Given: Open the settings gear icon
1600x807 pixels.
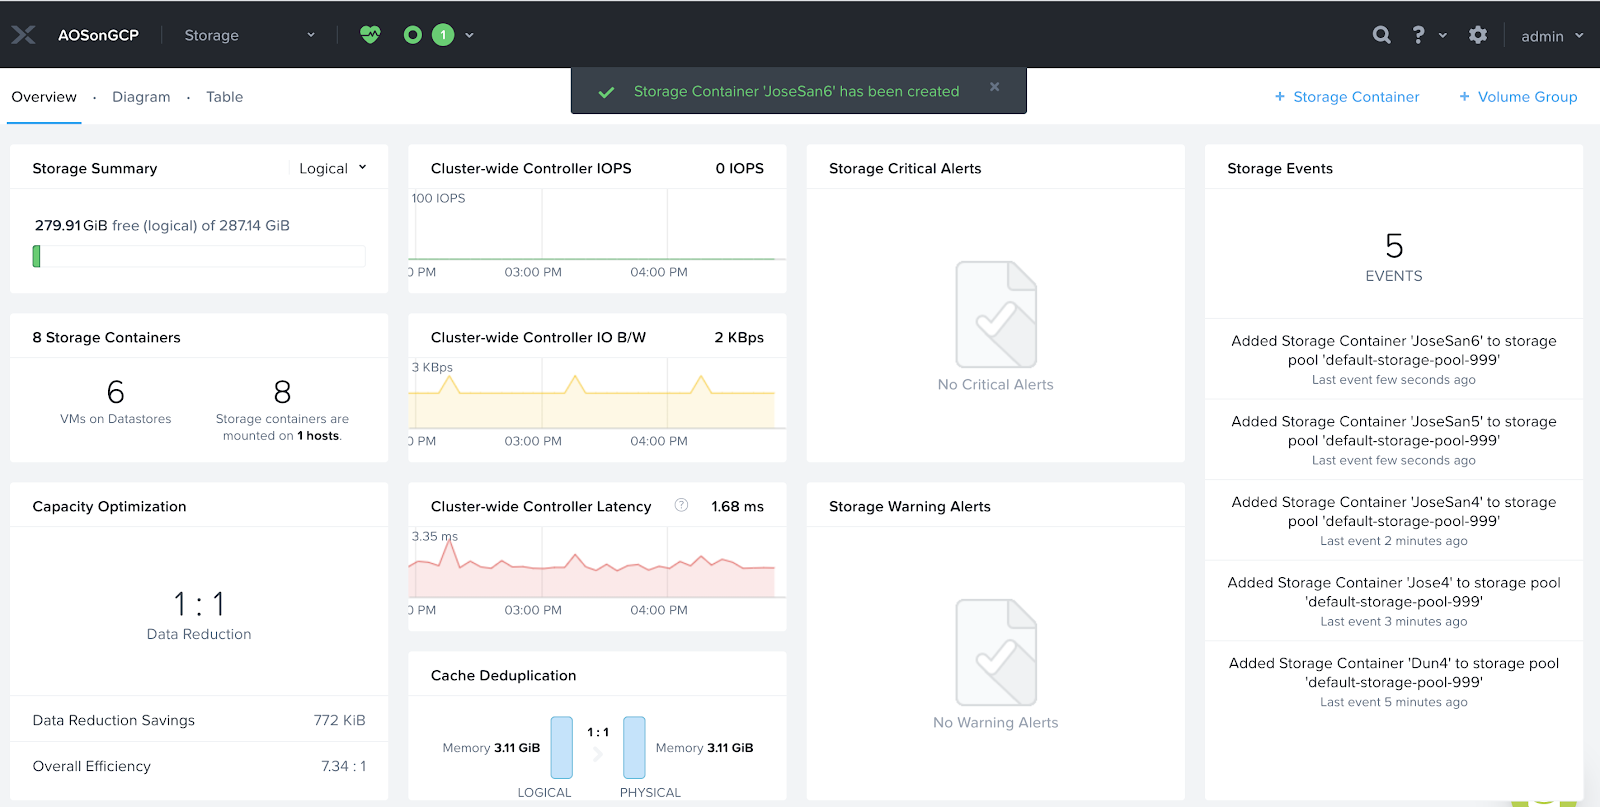Looking at the screenshot, I should [x=1477, y=35].
